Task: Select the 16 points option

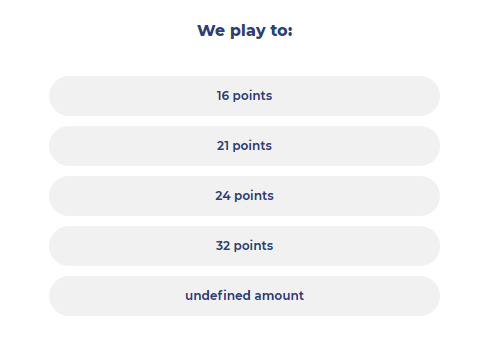Action: (244, 96)
